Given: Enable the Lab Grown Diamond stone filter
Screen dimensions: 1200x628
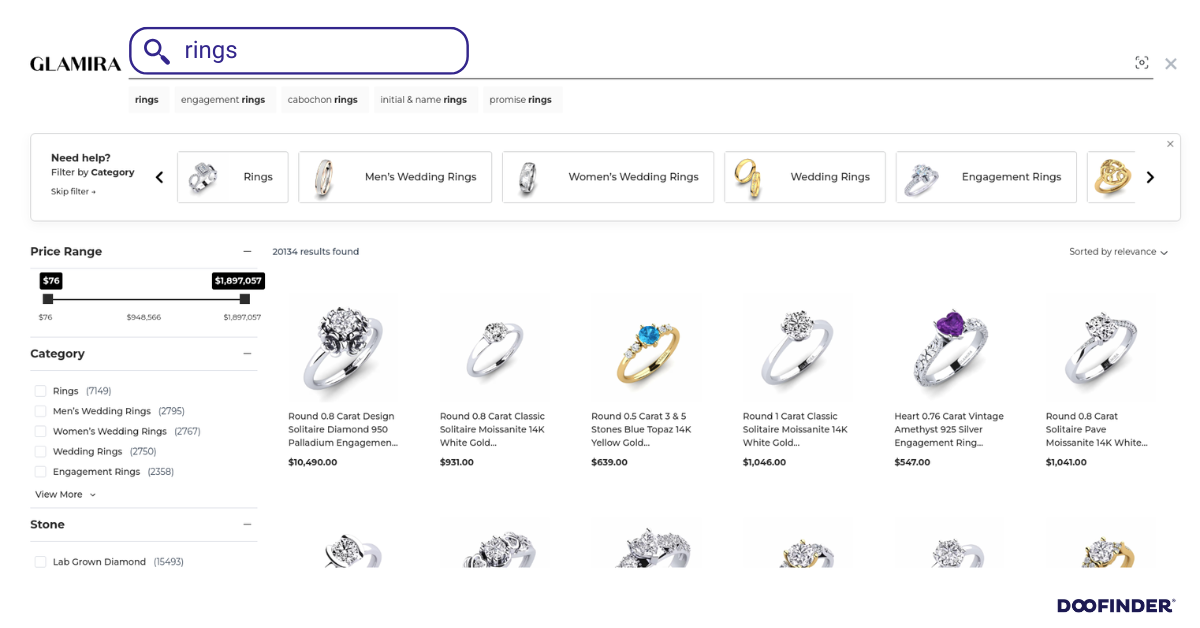Looking at the screenshot, I should tap(40, 561).
